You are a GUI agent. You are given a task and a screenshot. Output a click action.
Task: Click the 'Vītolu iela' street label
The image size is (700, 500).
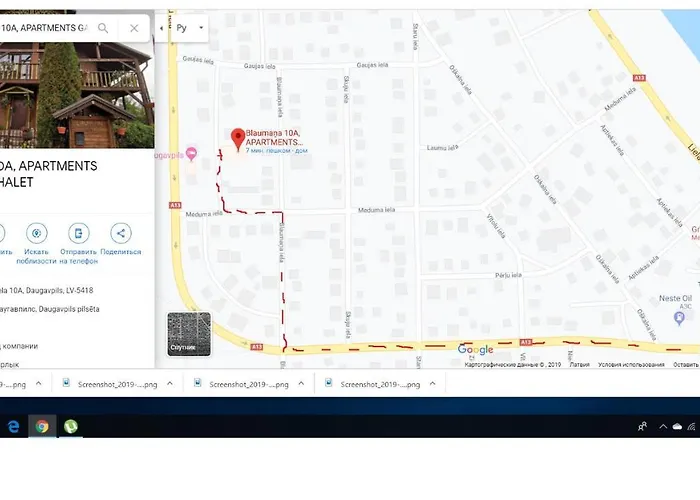(496, 226)
